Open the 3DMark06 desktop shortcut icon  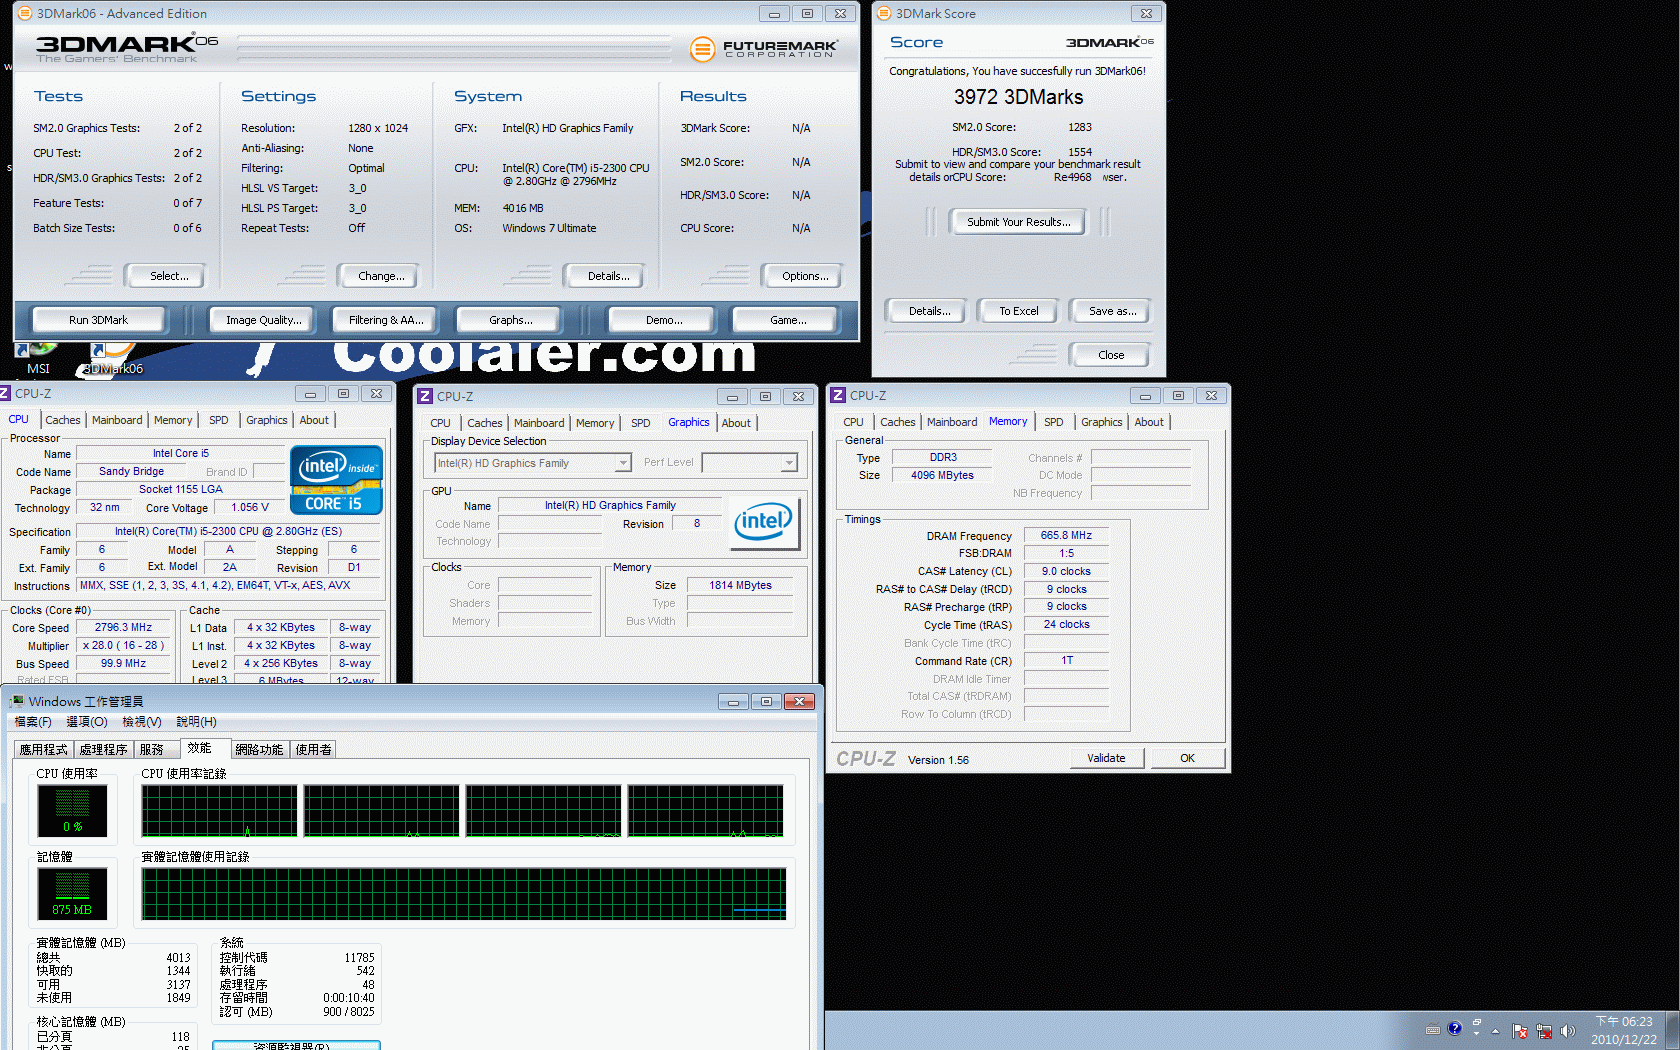(112, 358)
